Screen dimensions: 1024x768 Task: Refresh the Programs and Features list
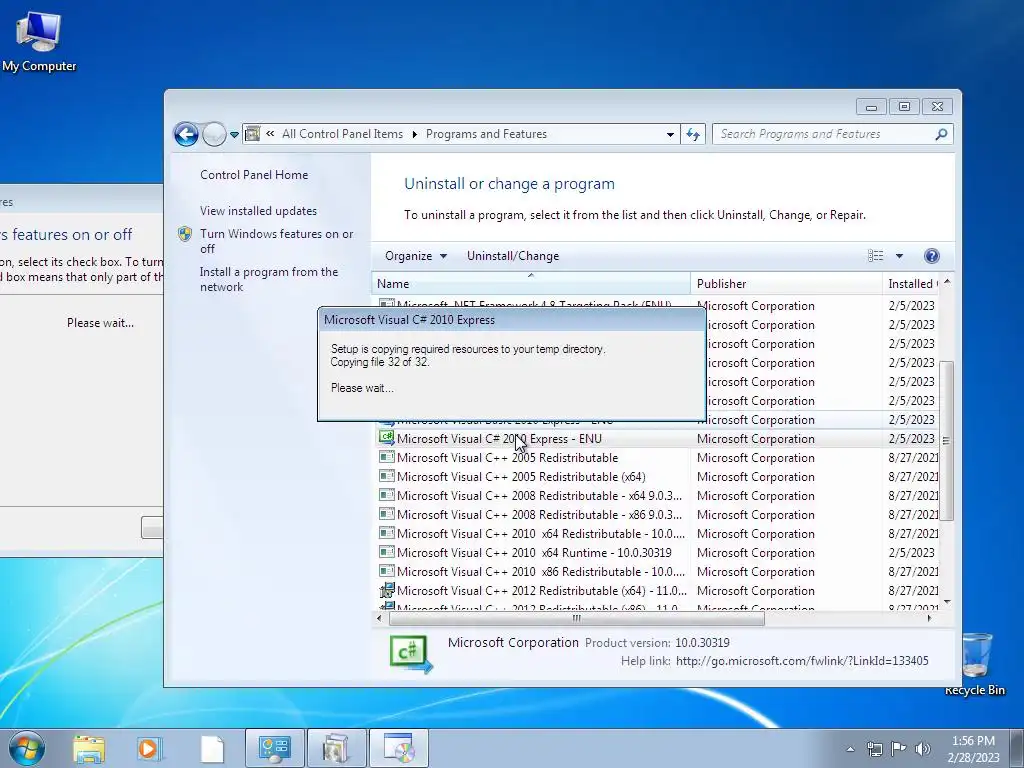tap(693, 135)
